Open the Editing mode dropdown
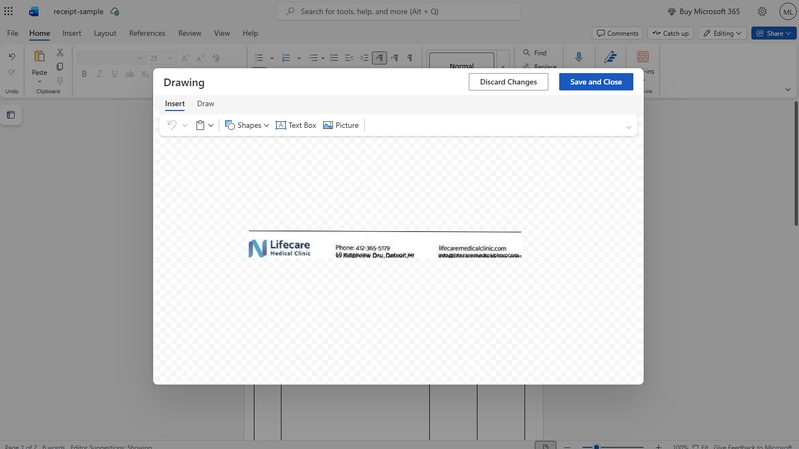Image resolution: width=799 pixels, height=449 pixels. pyautogui.click(x=723, y=33)
